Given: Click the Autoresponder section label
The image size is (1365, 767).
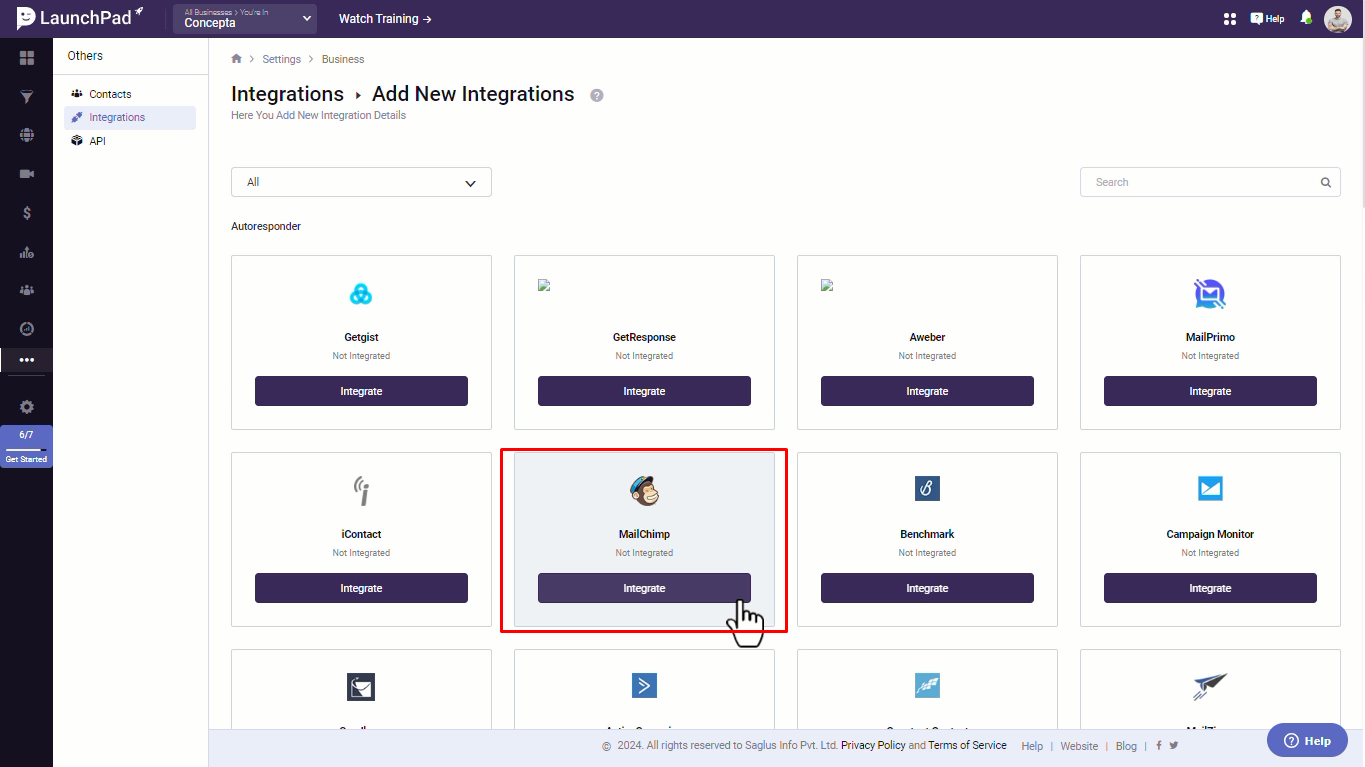Looking at the screenshot, I should pos(266,226).
